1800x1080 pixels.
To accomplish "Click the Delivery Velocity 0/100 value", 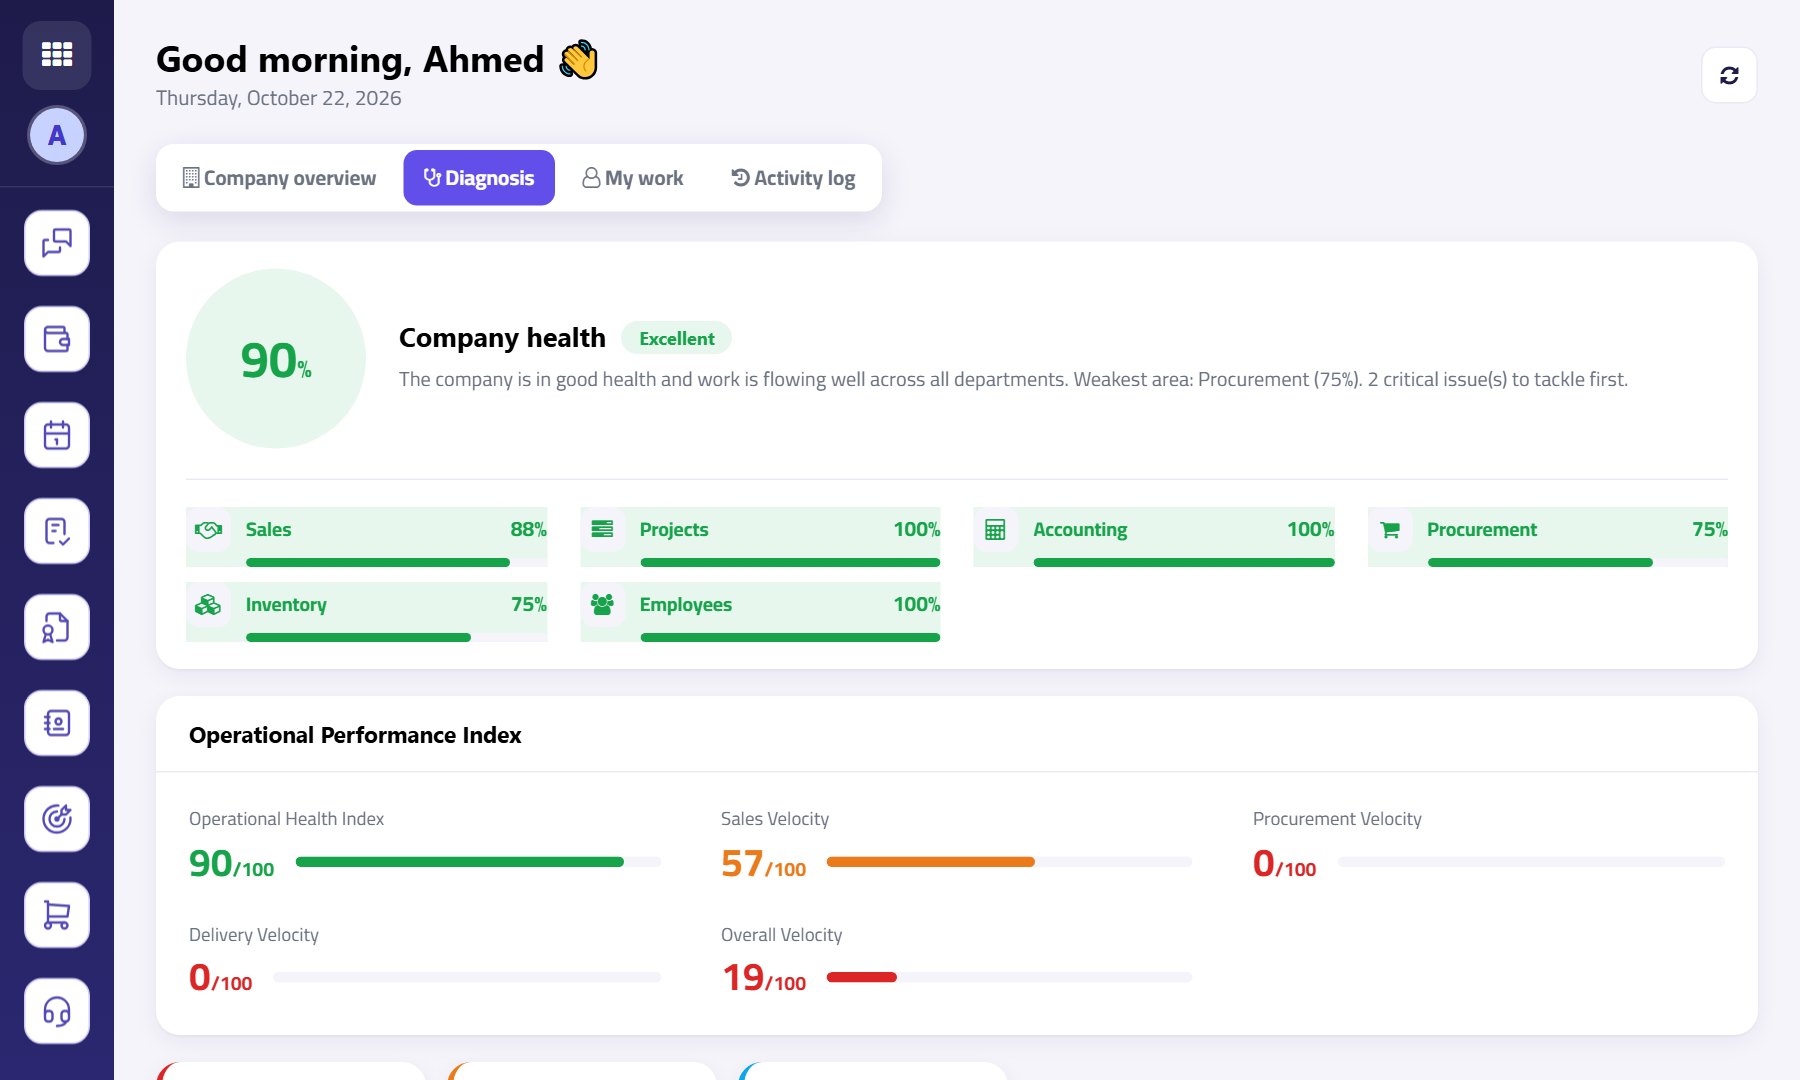I will [221, 978].
